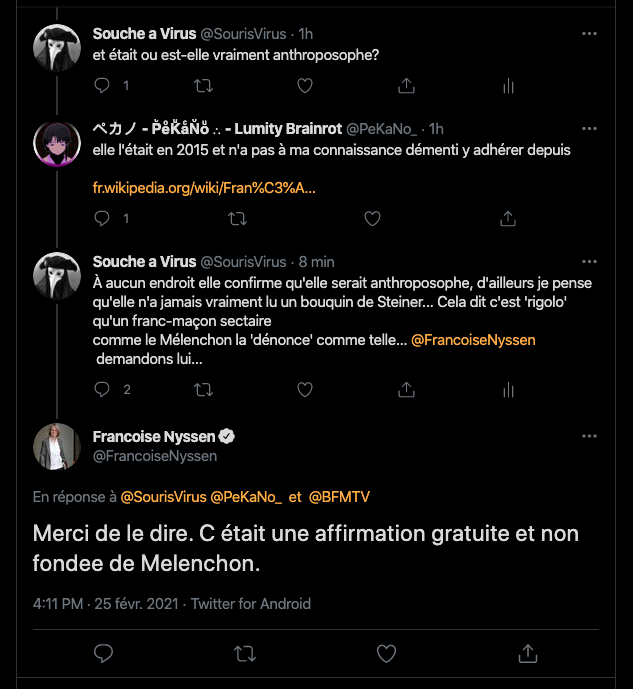The width and height of the screenshot is (633, 689).
Task: Share the first Souche a Virus tweet
Action: pos(406,86)
